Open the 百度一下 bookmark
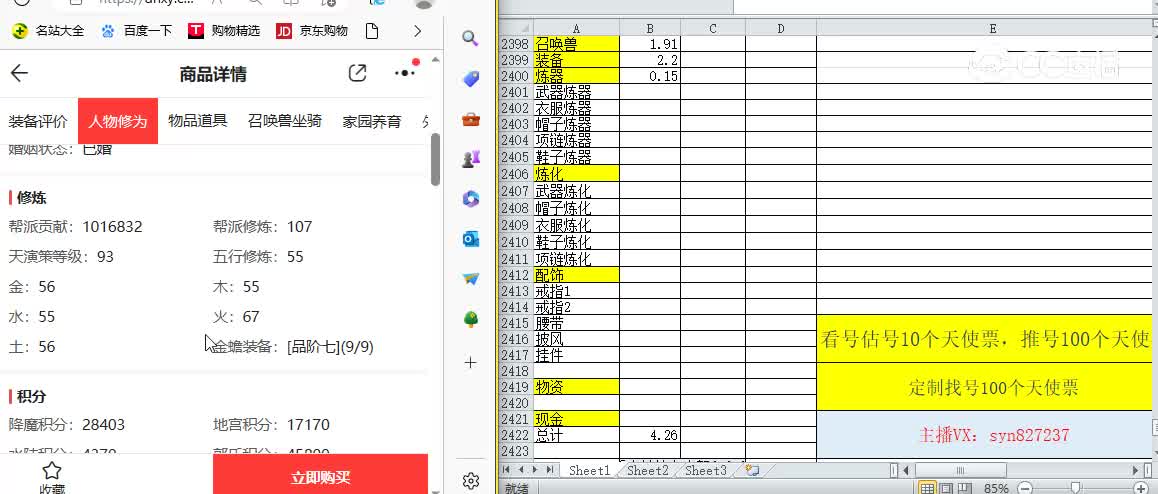The width and height of the screenshot is (1158, 494). pyautogui.click(x=136, y=31)
